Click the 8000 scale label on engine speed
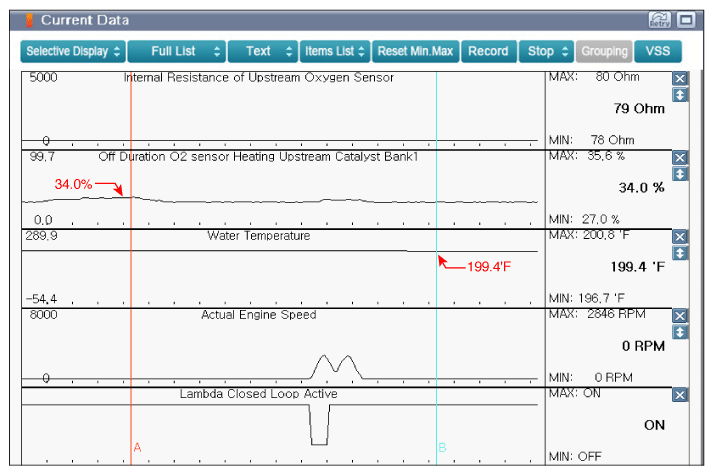 coord(43,315)
